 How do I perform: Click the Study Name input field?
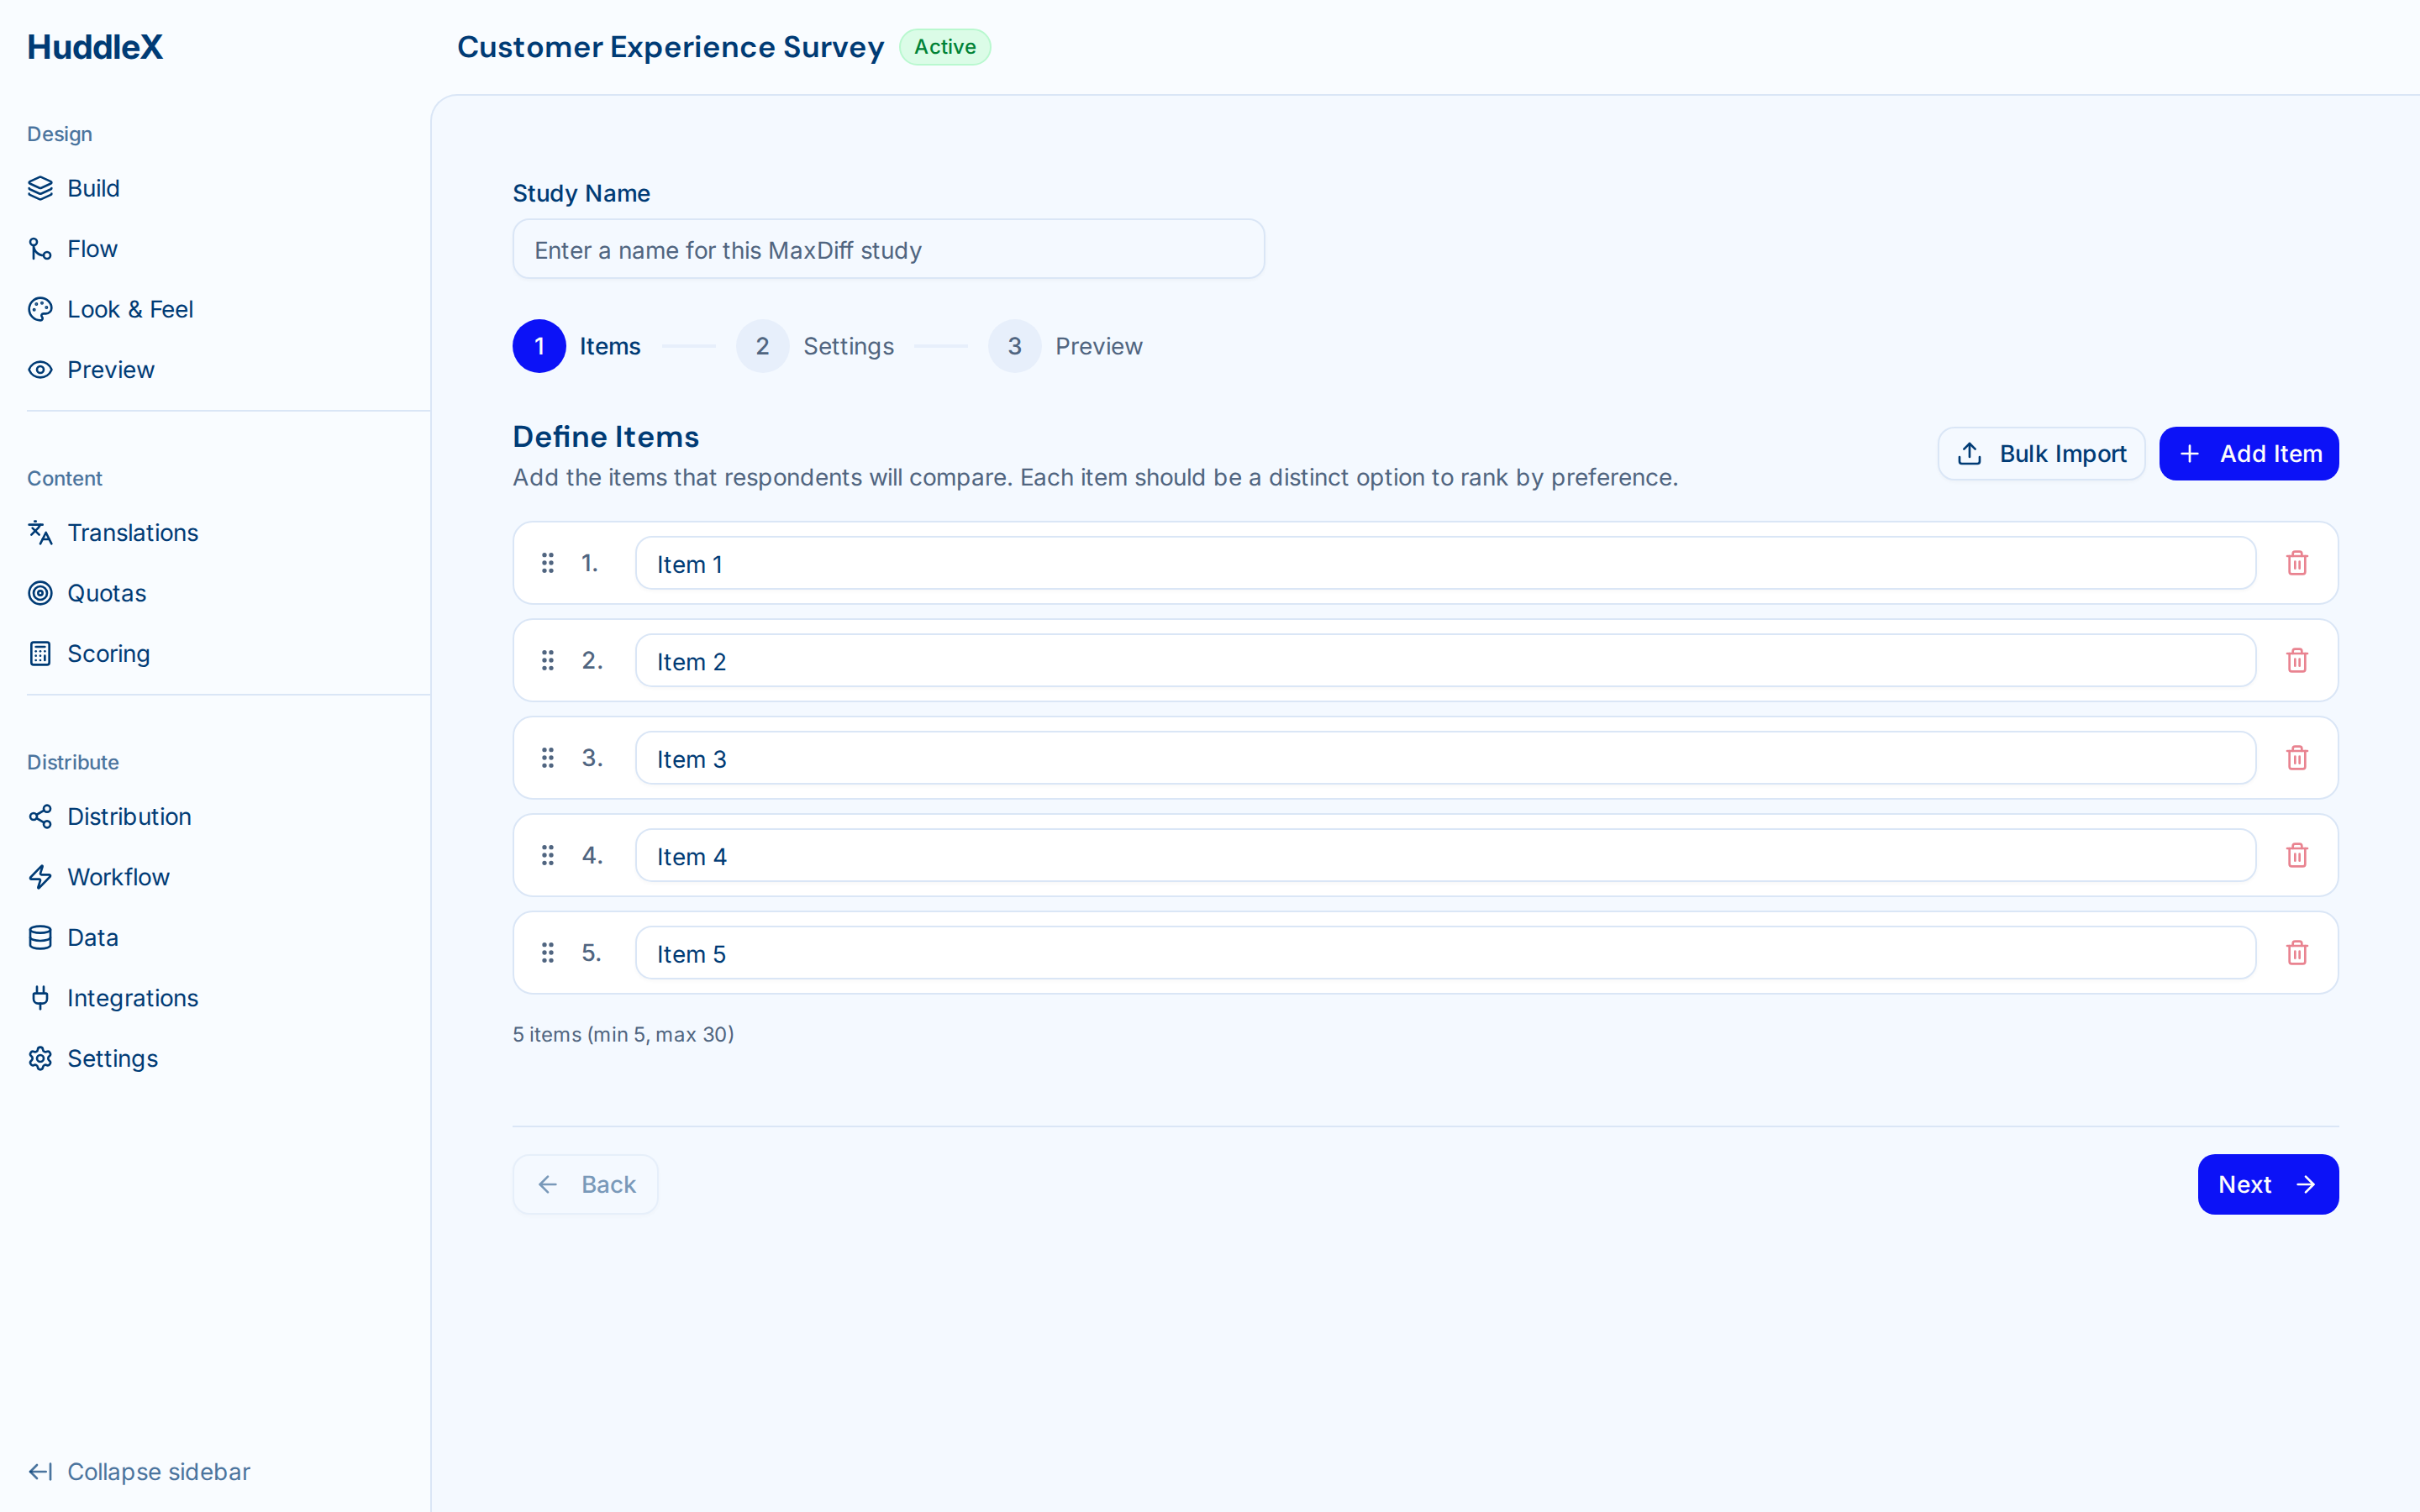coord(888,249)
